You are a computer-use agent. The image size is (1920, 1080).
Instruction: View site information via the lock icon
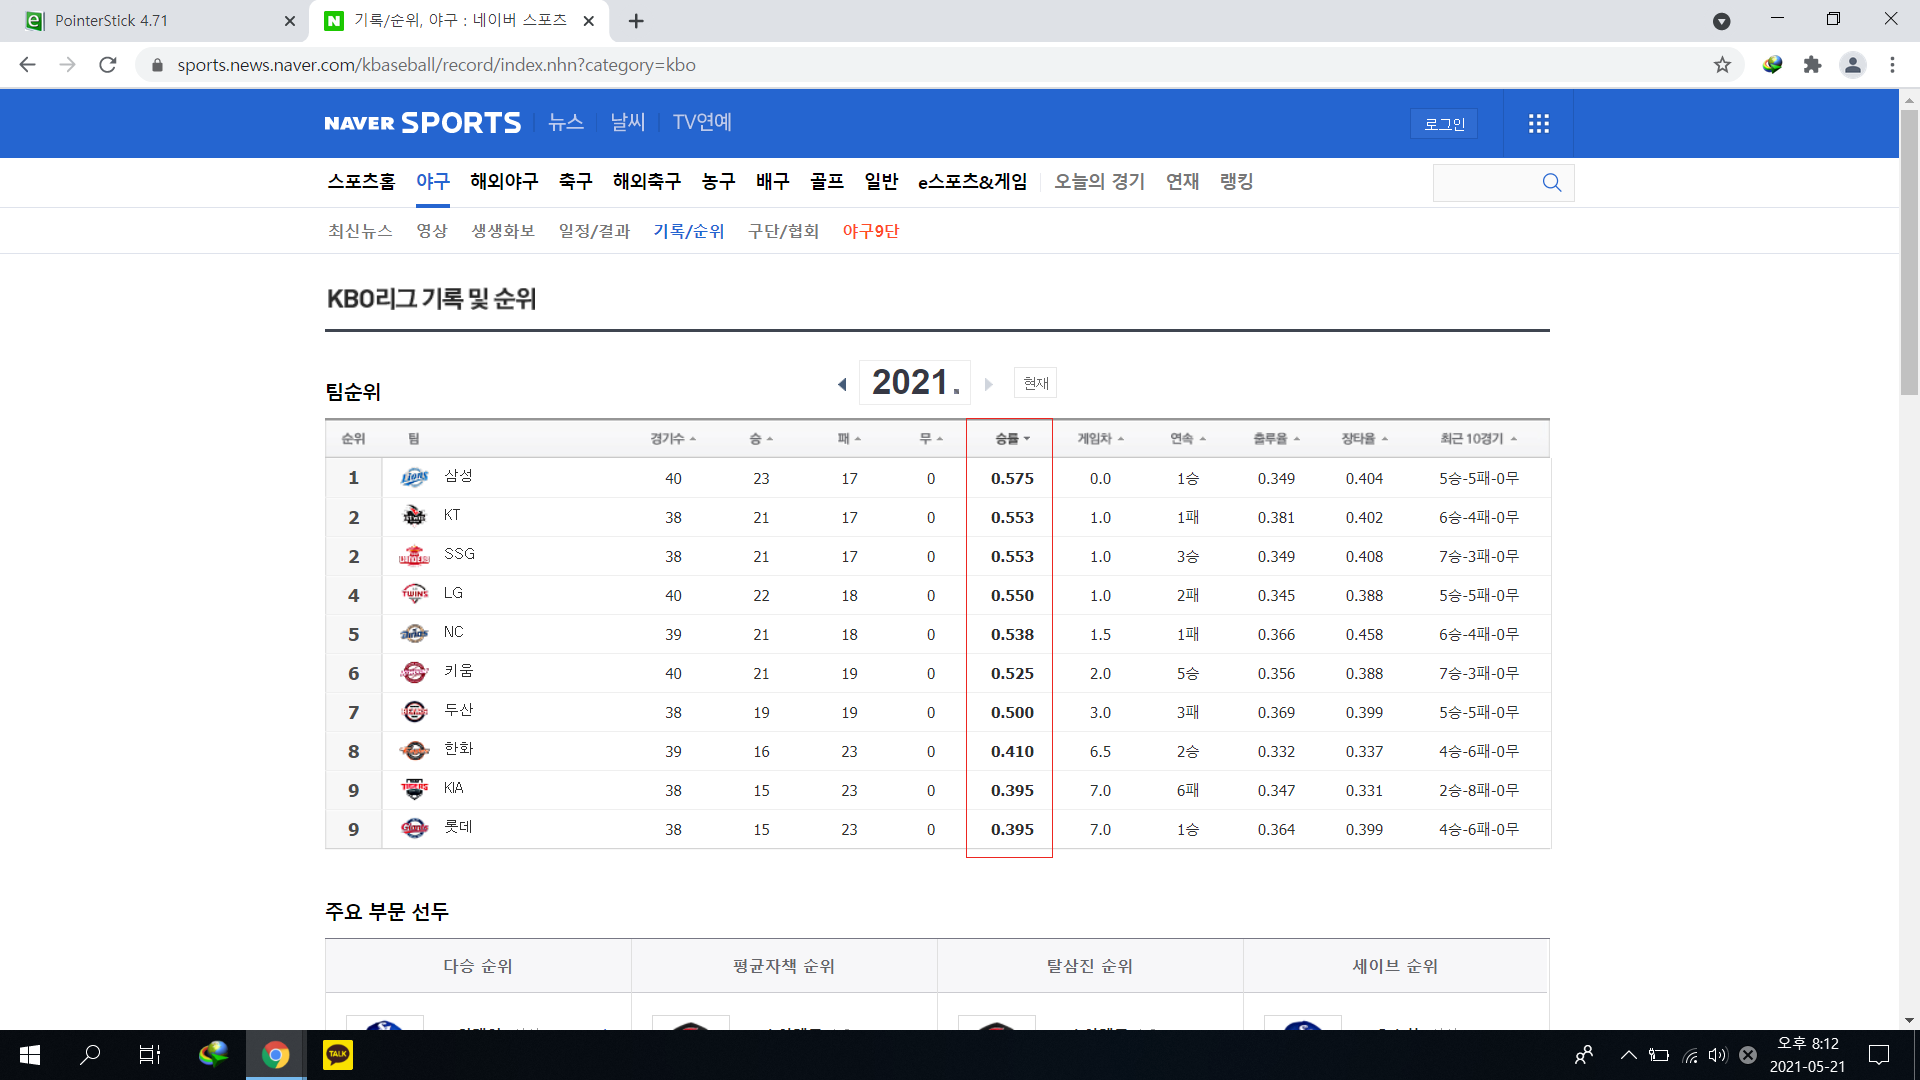pos(157,65)
